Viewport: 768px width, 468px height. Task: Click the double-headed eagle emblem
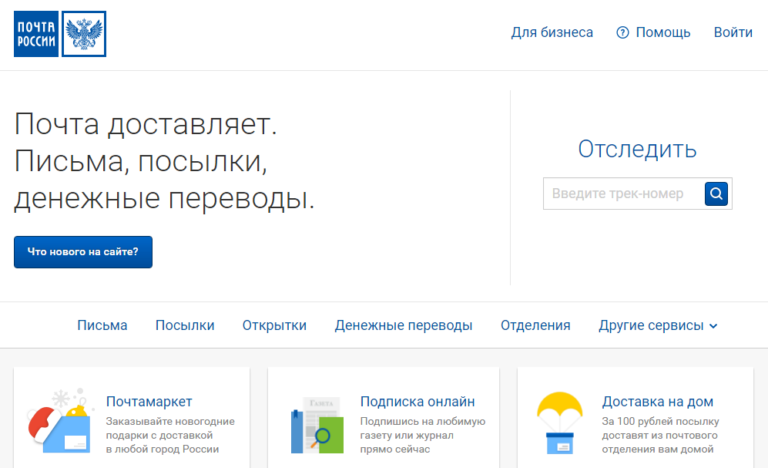click(84, 34)
